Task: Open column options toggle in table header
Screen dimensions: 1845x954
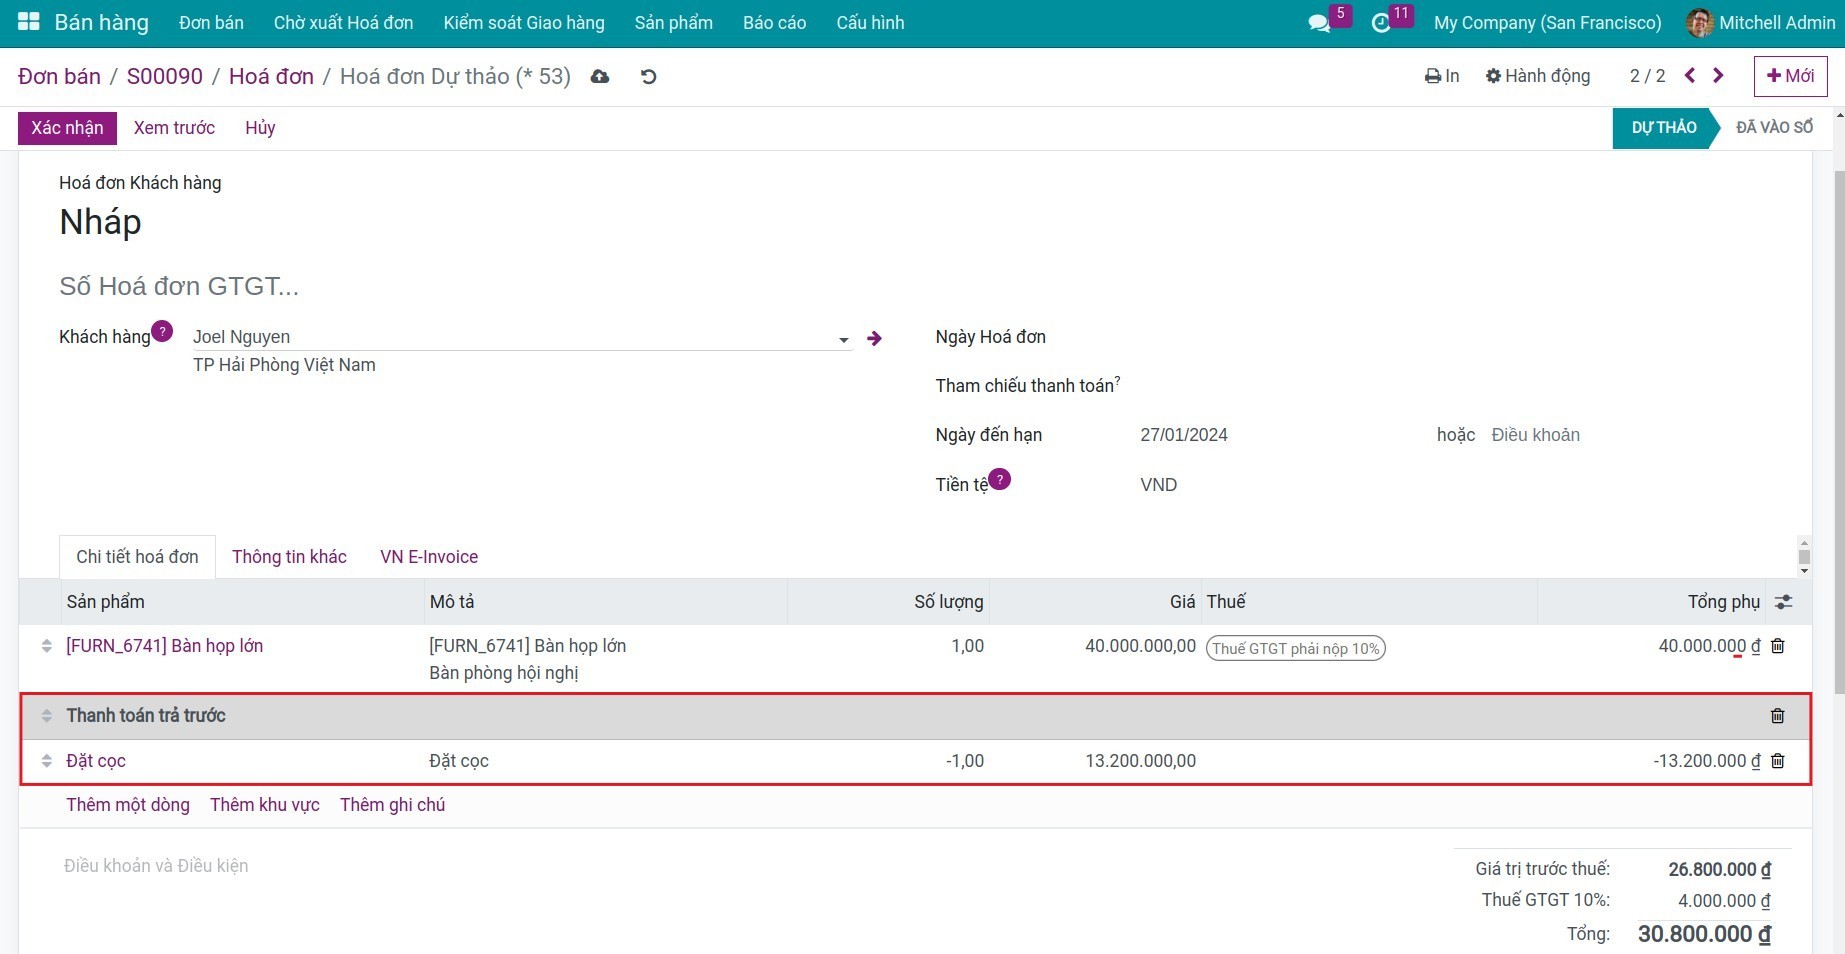Action: pyautogui.click(x=1783, y=602)
